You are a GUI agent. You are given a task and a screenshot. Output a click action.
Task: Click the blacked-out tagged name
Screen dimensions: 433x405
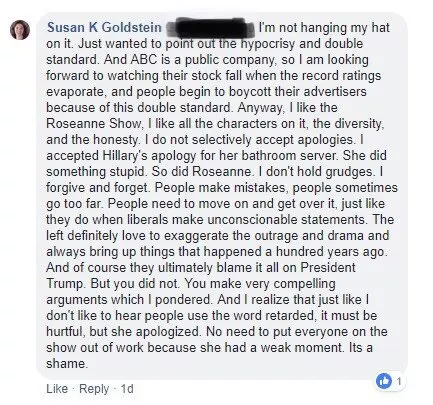(210, 27)
